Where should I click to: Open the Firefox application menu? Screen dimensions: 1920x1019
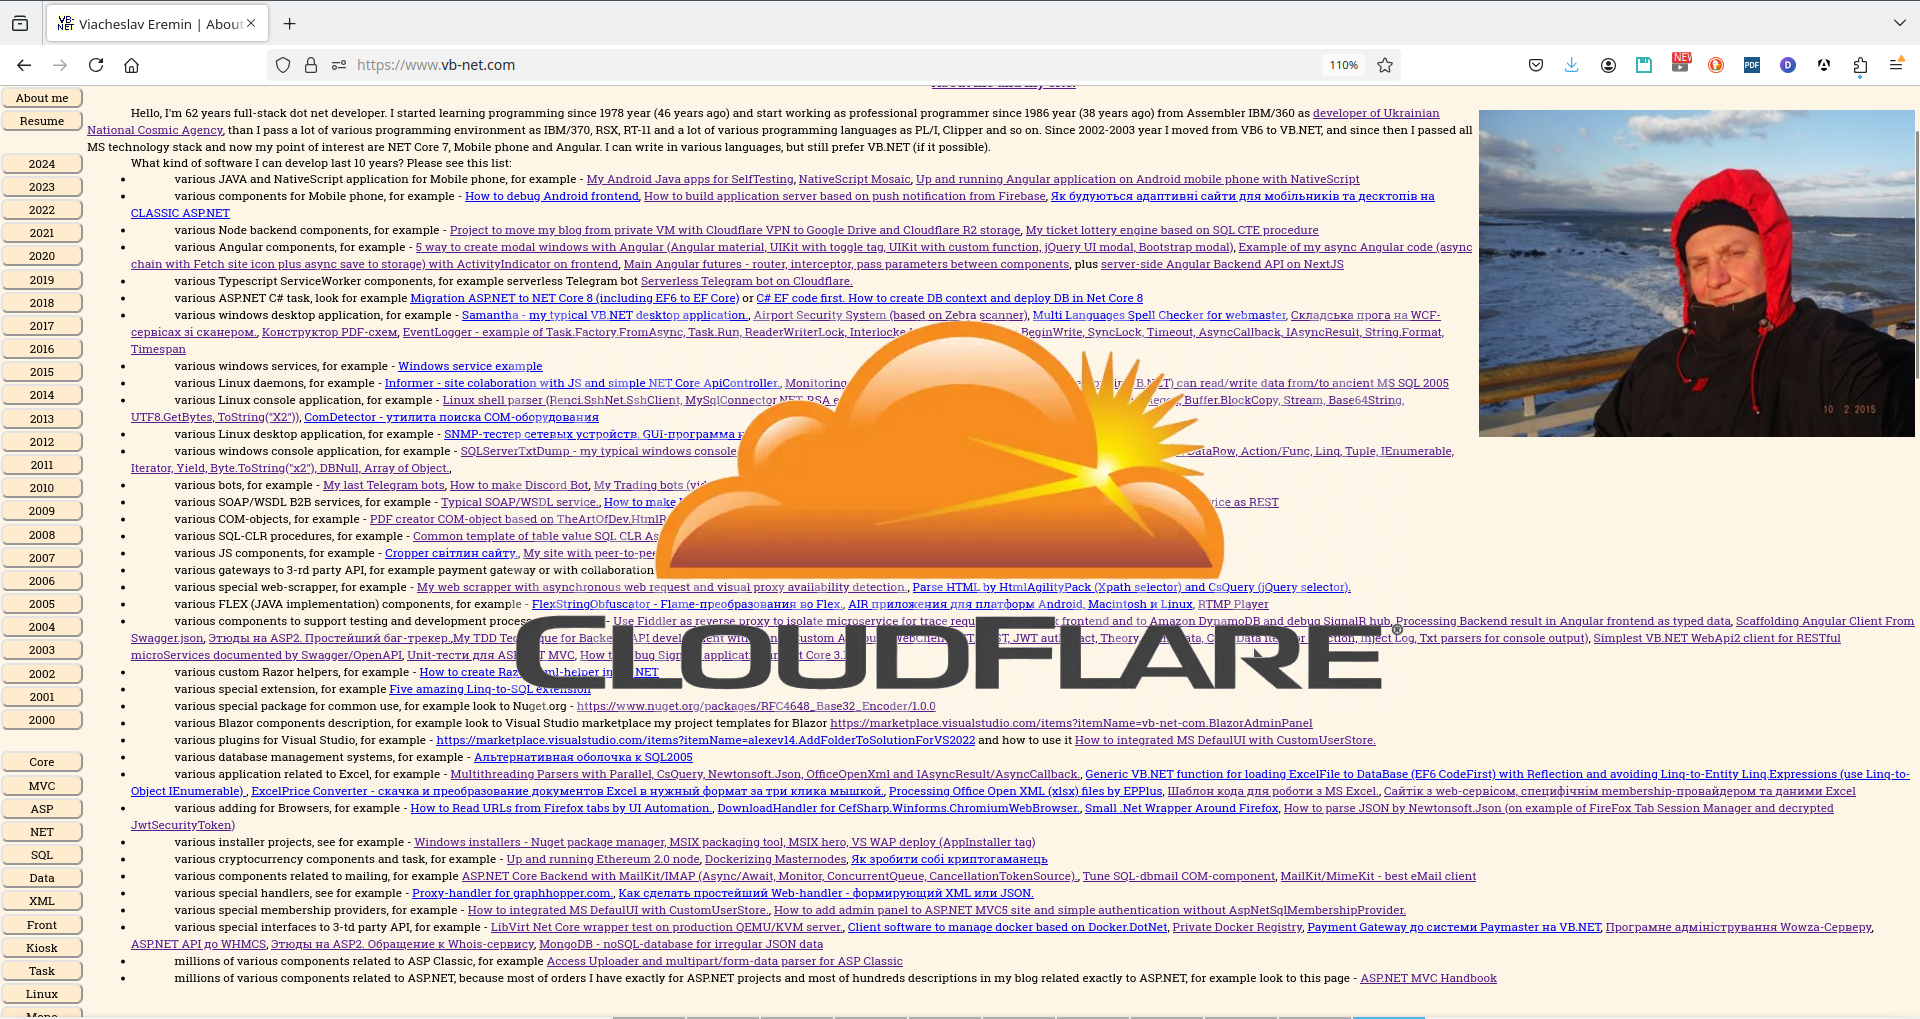point(1896,65)
